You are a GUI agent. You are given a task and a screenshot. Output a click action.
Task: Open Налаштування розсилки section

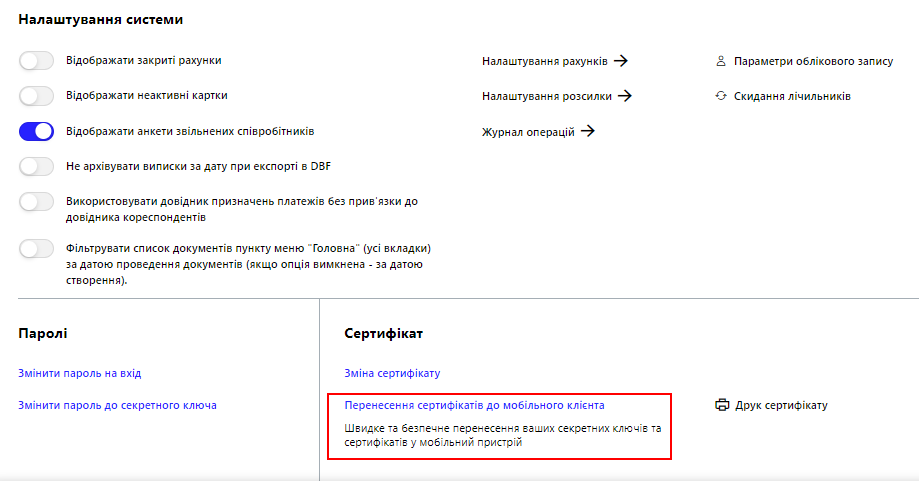pyautogui.click(x=547, y=96)
